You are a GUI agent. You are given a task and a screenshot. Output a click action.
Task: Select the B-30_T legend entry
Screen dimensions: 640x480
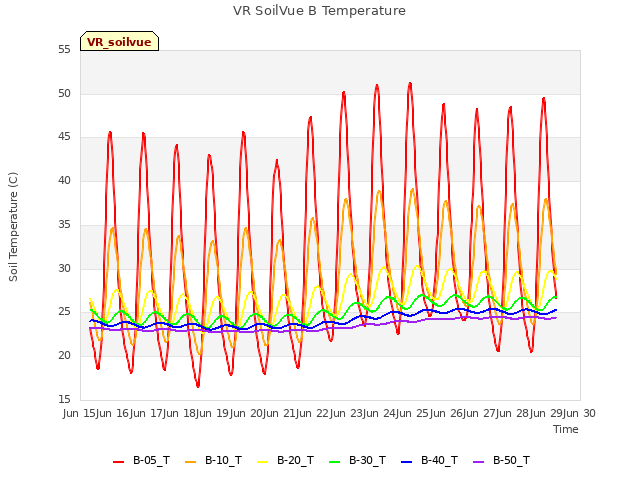(x=357, y=461)
